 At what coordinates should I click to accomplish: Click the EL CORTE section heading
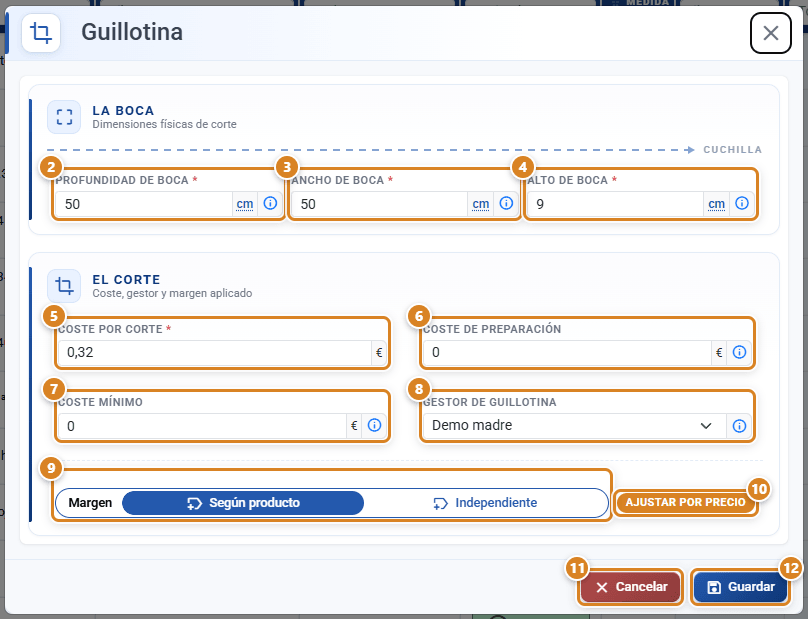(126, 279)
